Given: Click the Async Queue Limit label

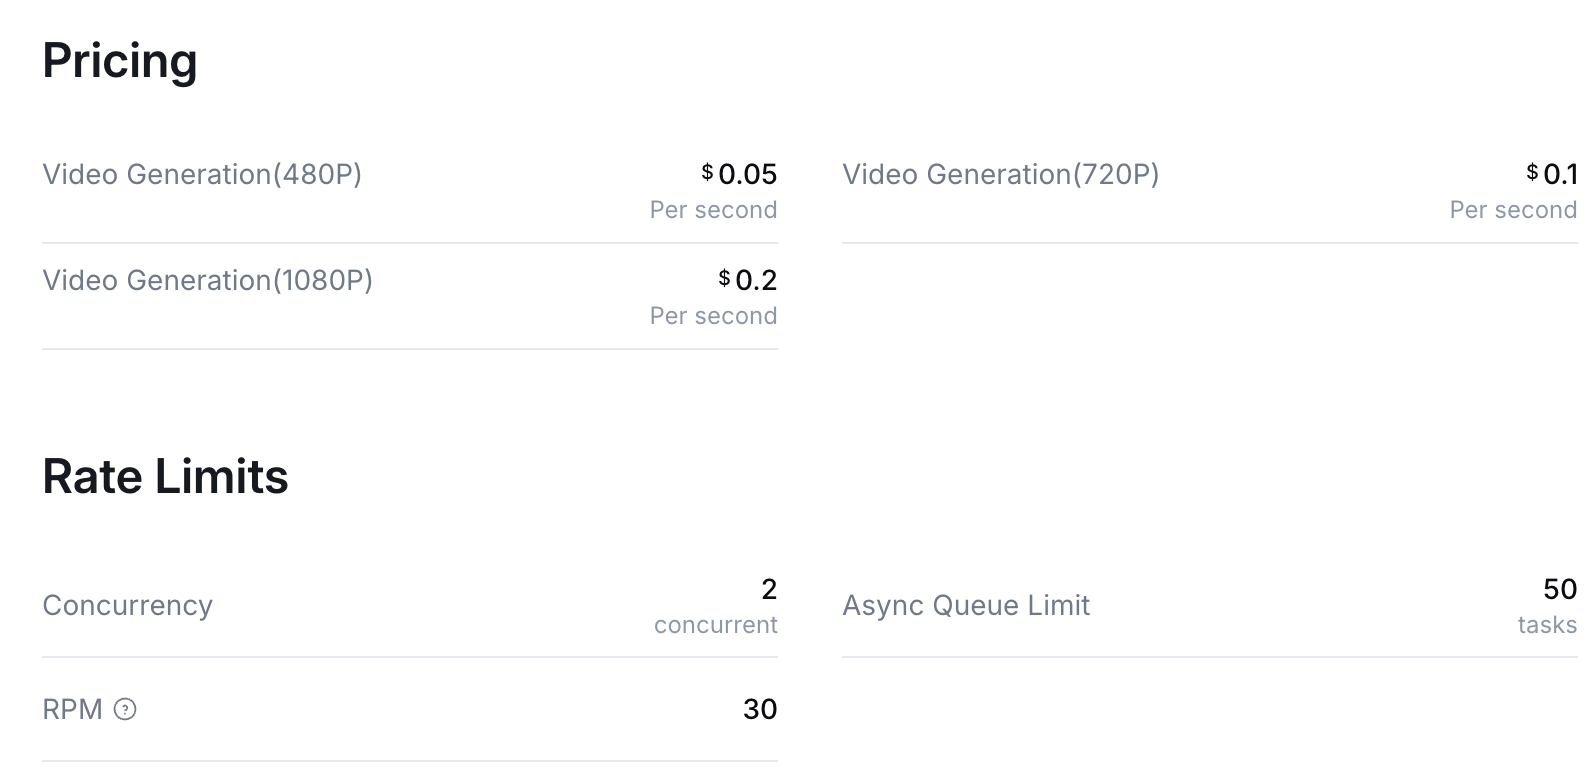Looking at the screenshot, I should tap(966, 605).
